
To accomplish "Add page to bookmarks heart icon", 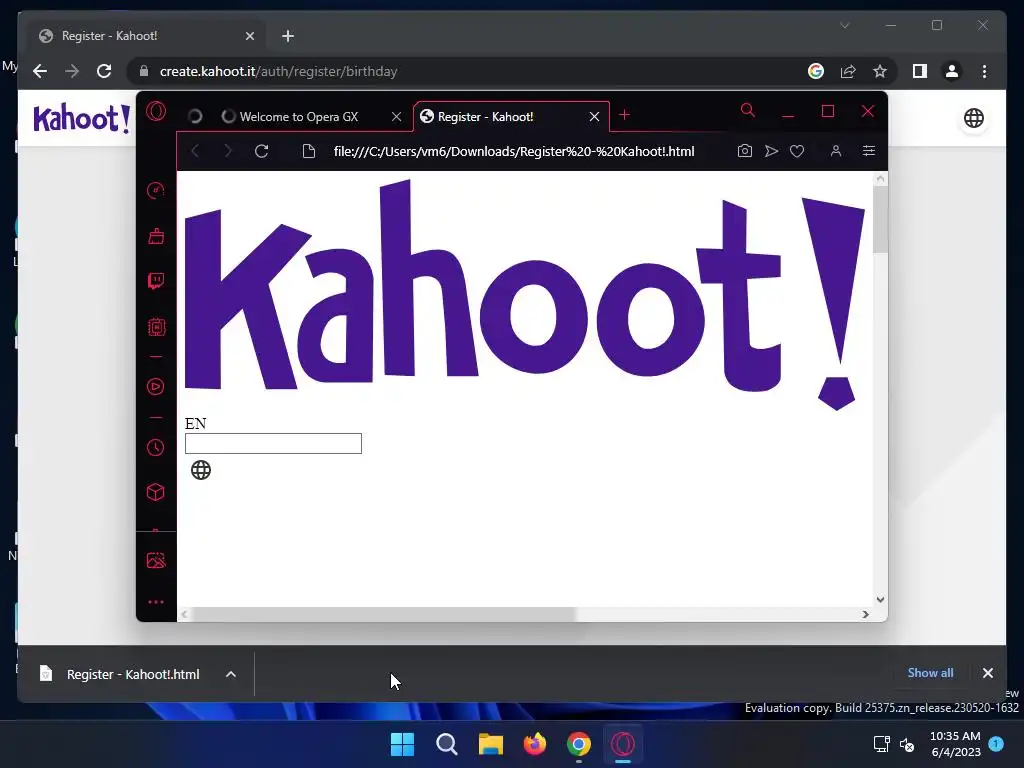I will (x=797, y=152).
